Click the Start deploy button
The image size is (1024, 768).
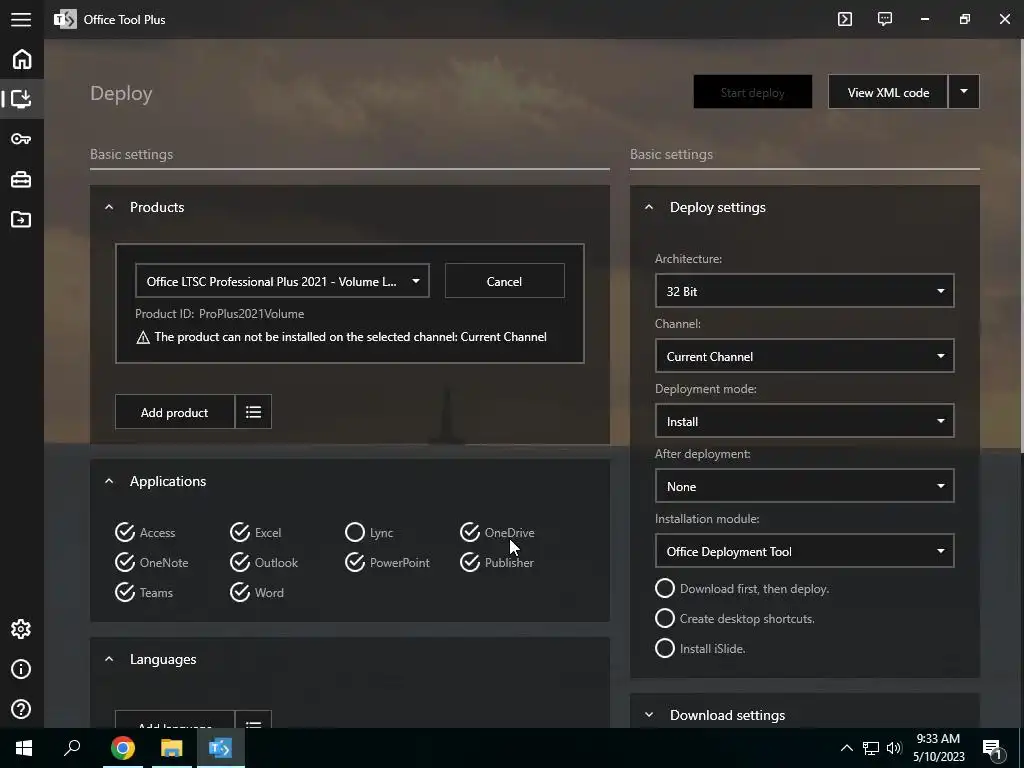coord(752,91)
